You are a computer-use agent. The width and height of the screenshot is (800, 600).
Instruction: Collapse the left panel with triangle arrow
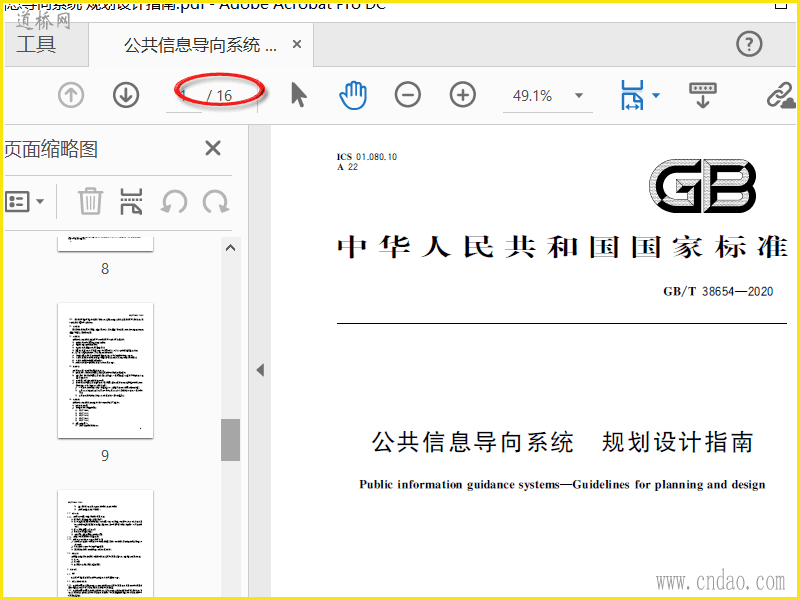tap(260, 370)
